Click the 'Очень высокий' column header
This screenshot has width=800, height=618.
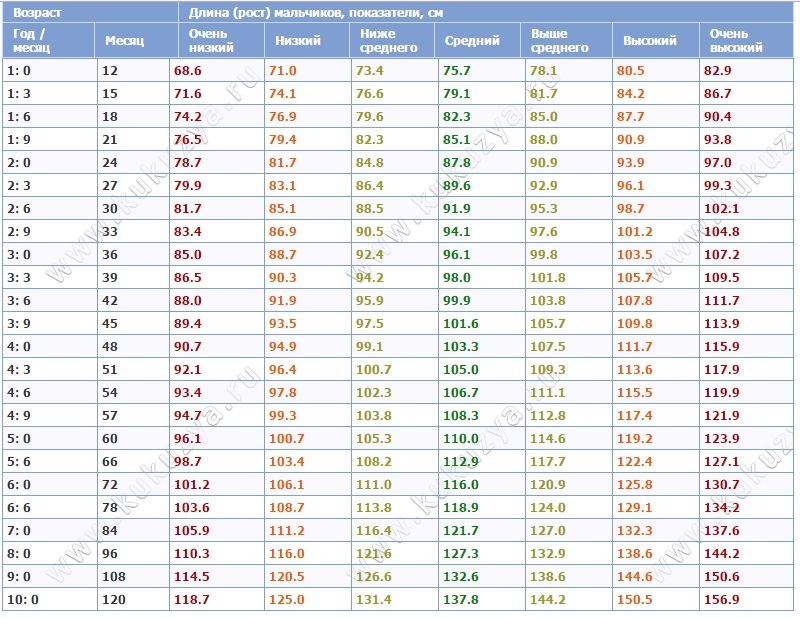pos(736,41)
